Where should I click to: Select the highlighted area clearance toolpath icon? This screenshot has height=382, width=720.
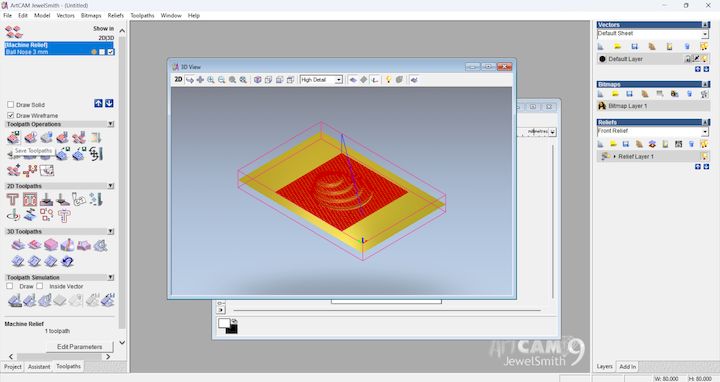[x=30, y=199]
